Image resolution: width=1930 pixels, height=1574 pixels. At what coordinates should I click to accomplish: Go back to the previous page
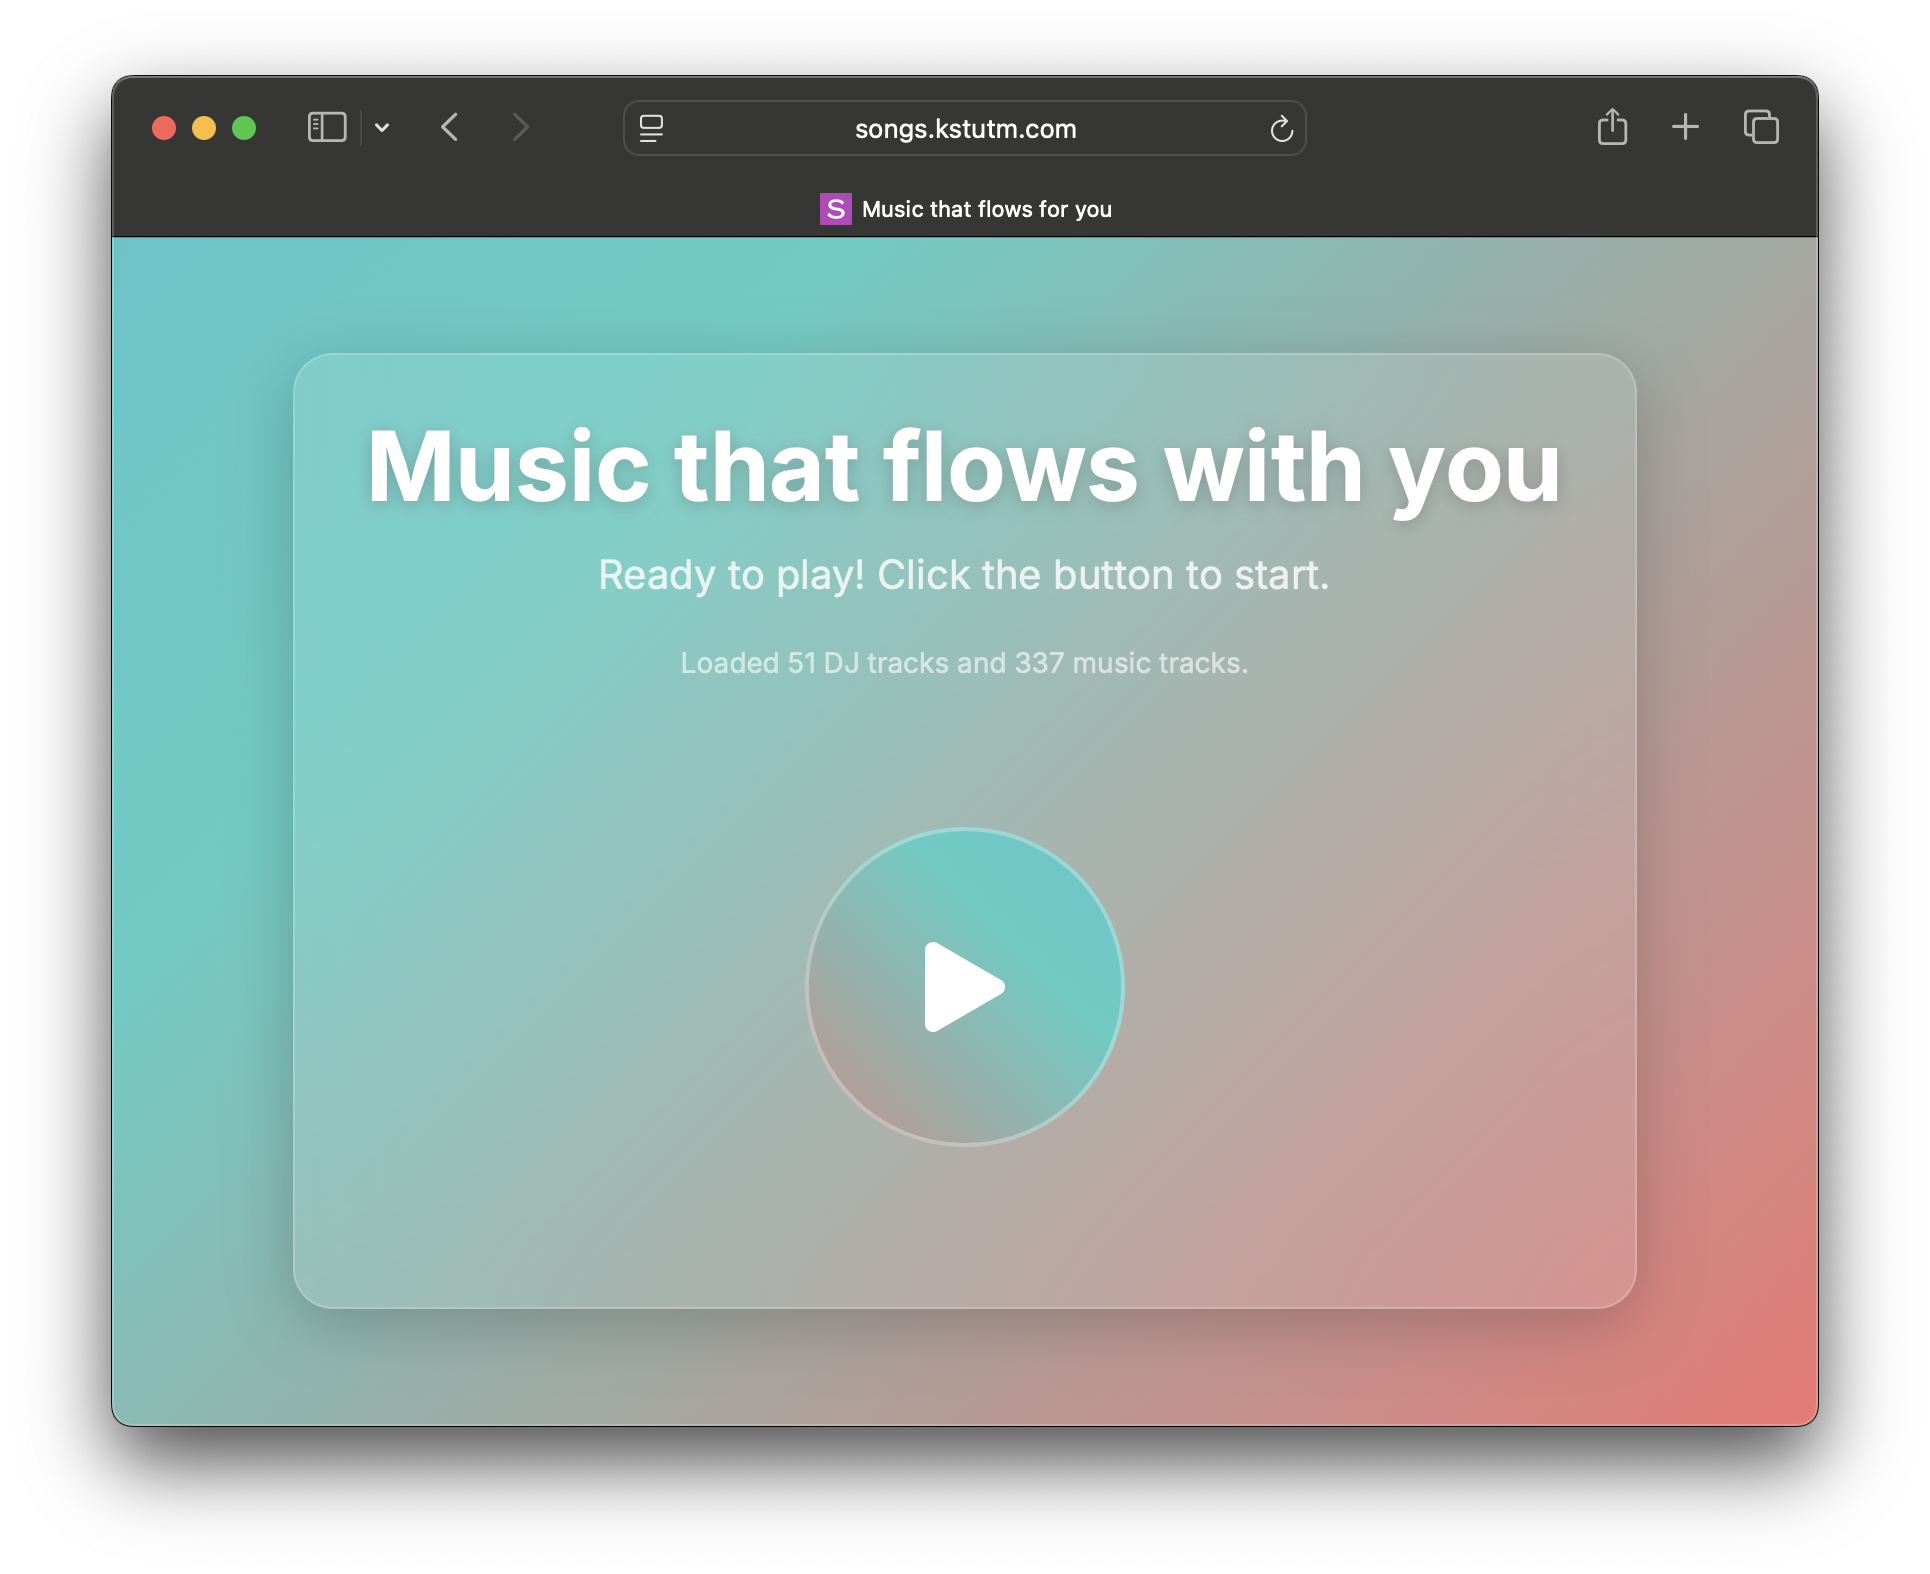point(450,128)
